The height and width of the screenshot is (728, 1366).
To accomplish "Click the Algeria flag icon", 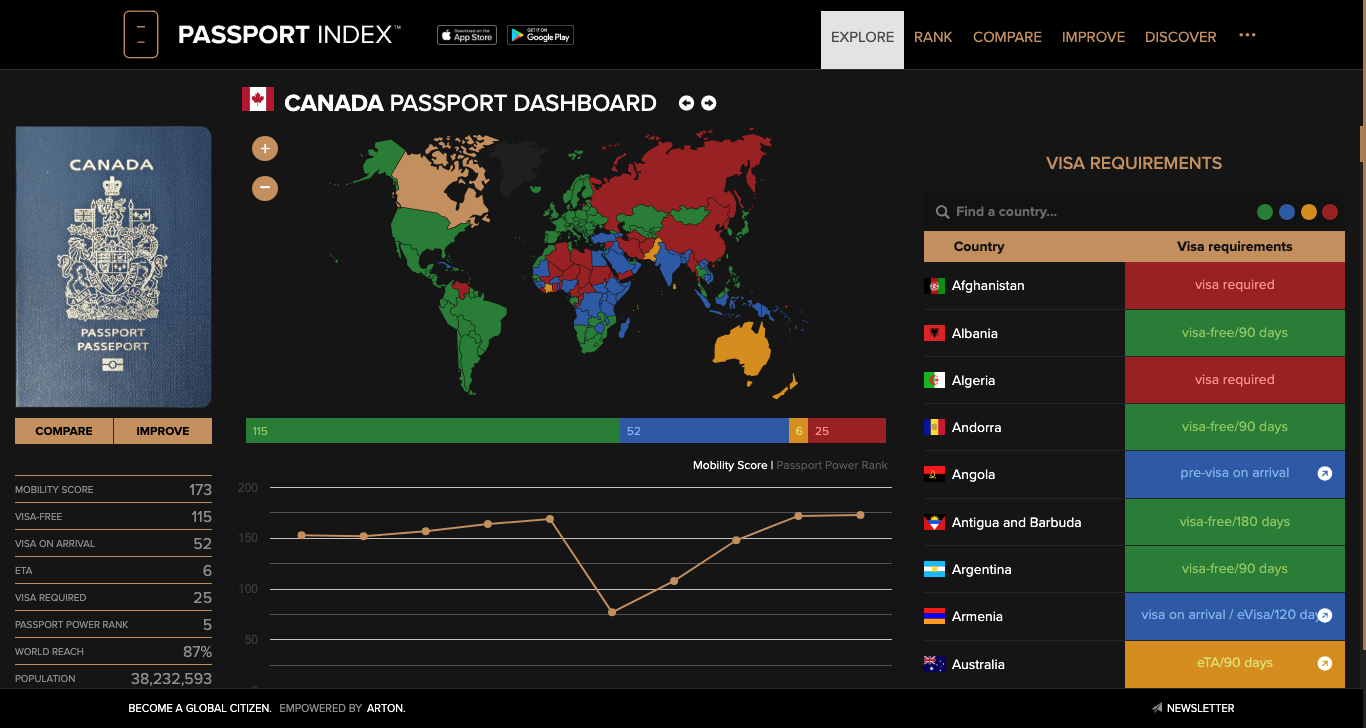I will [935, 380].
